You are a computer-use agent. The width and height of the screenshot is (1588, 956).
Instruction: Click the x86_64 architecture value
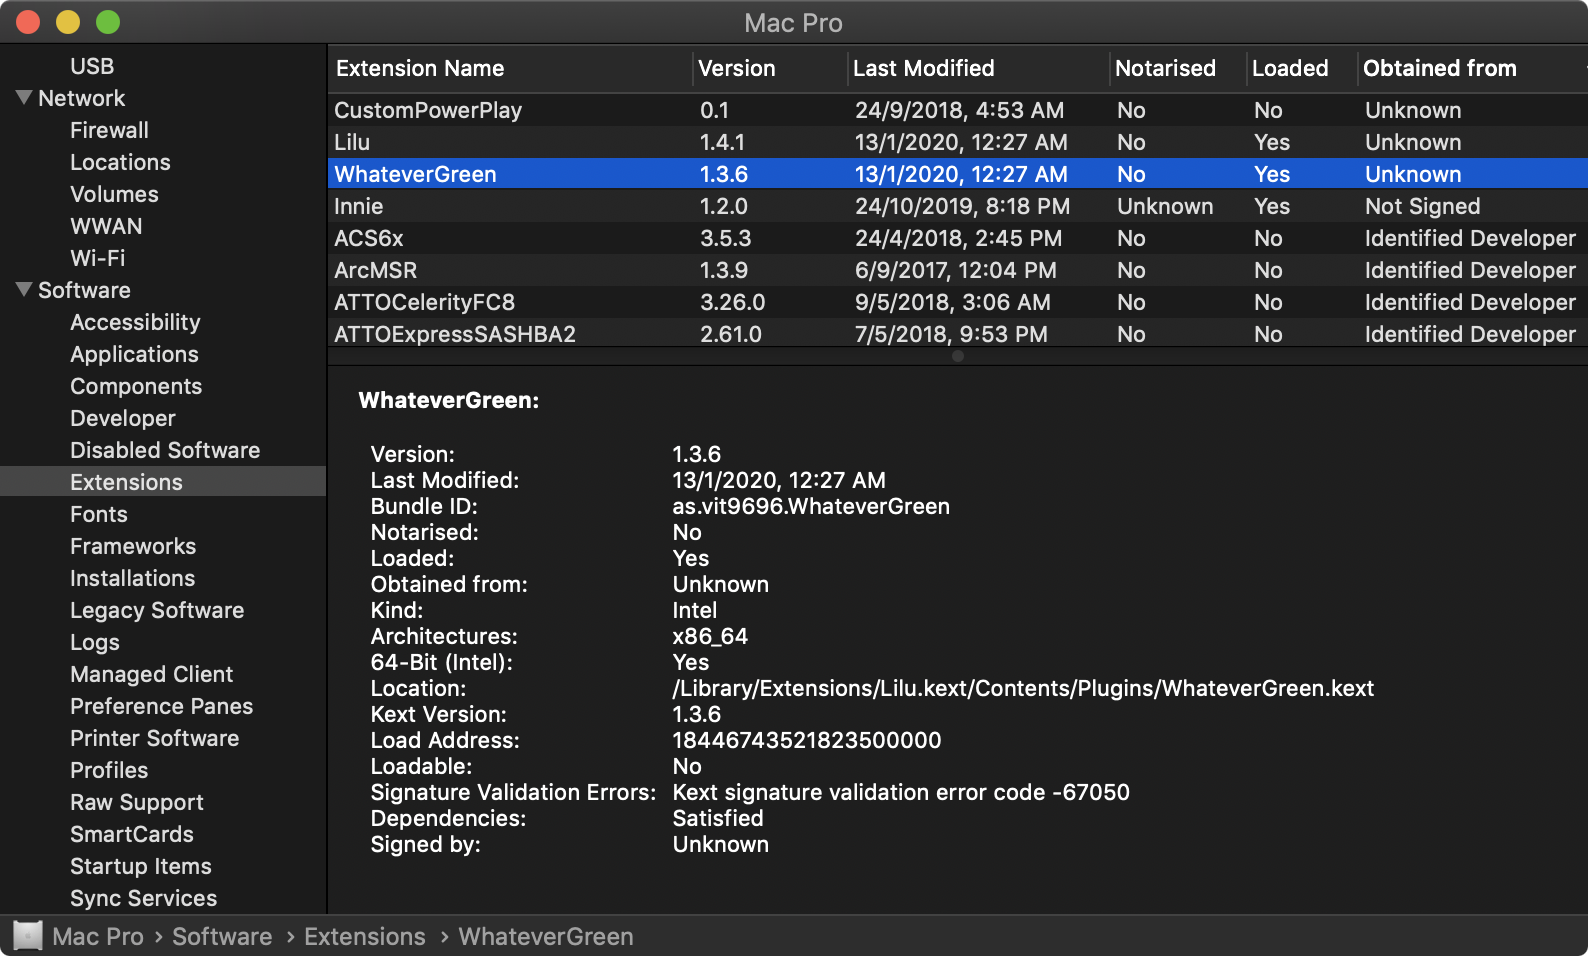pos(710,636)
